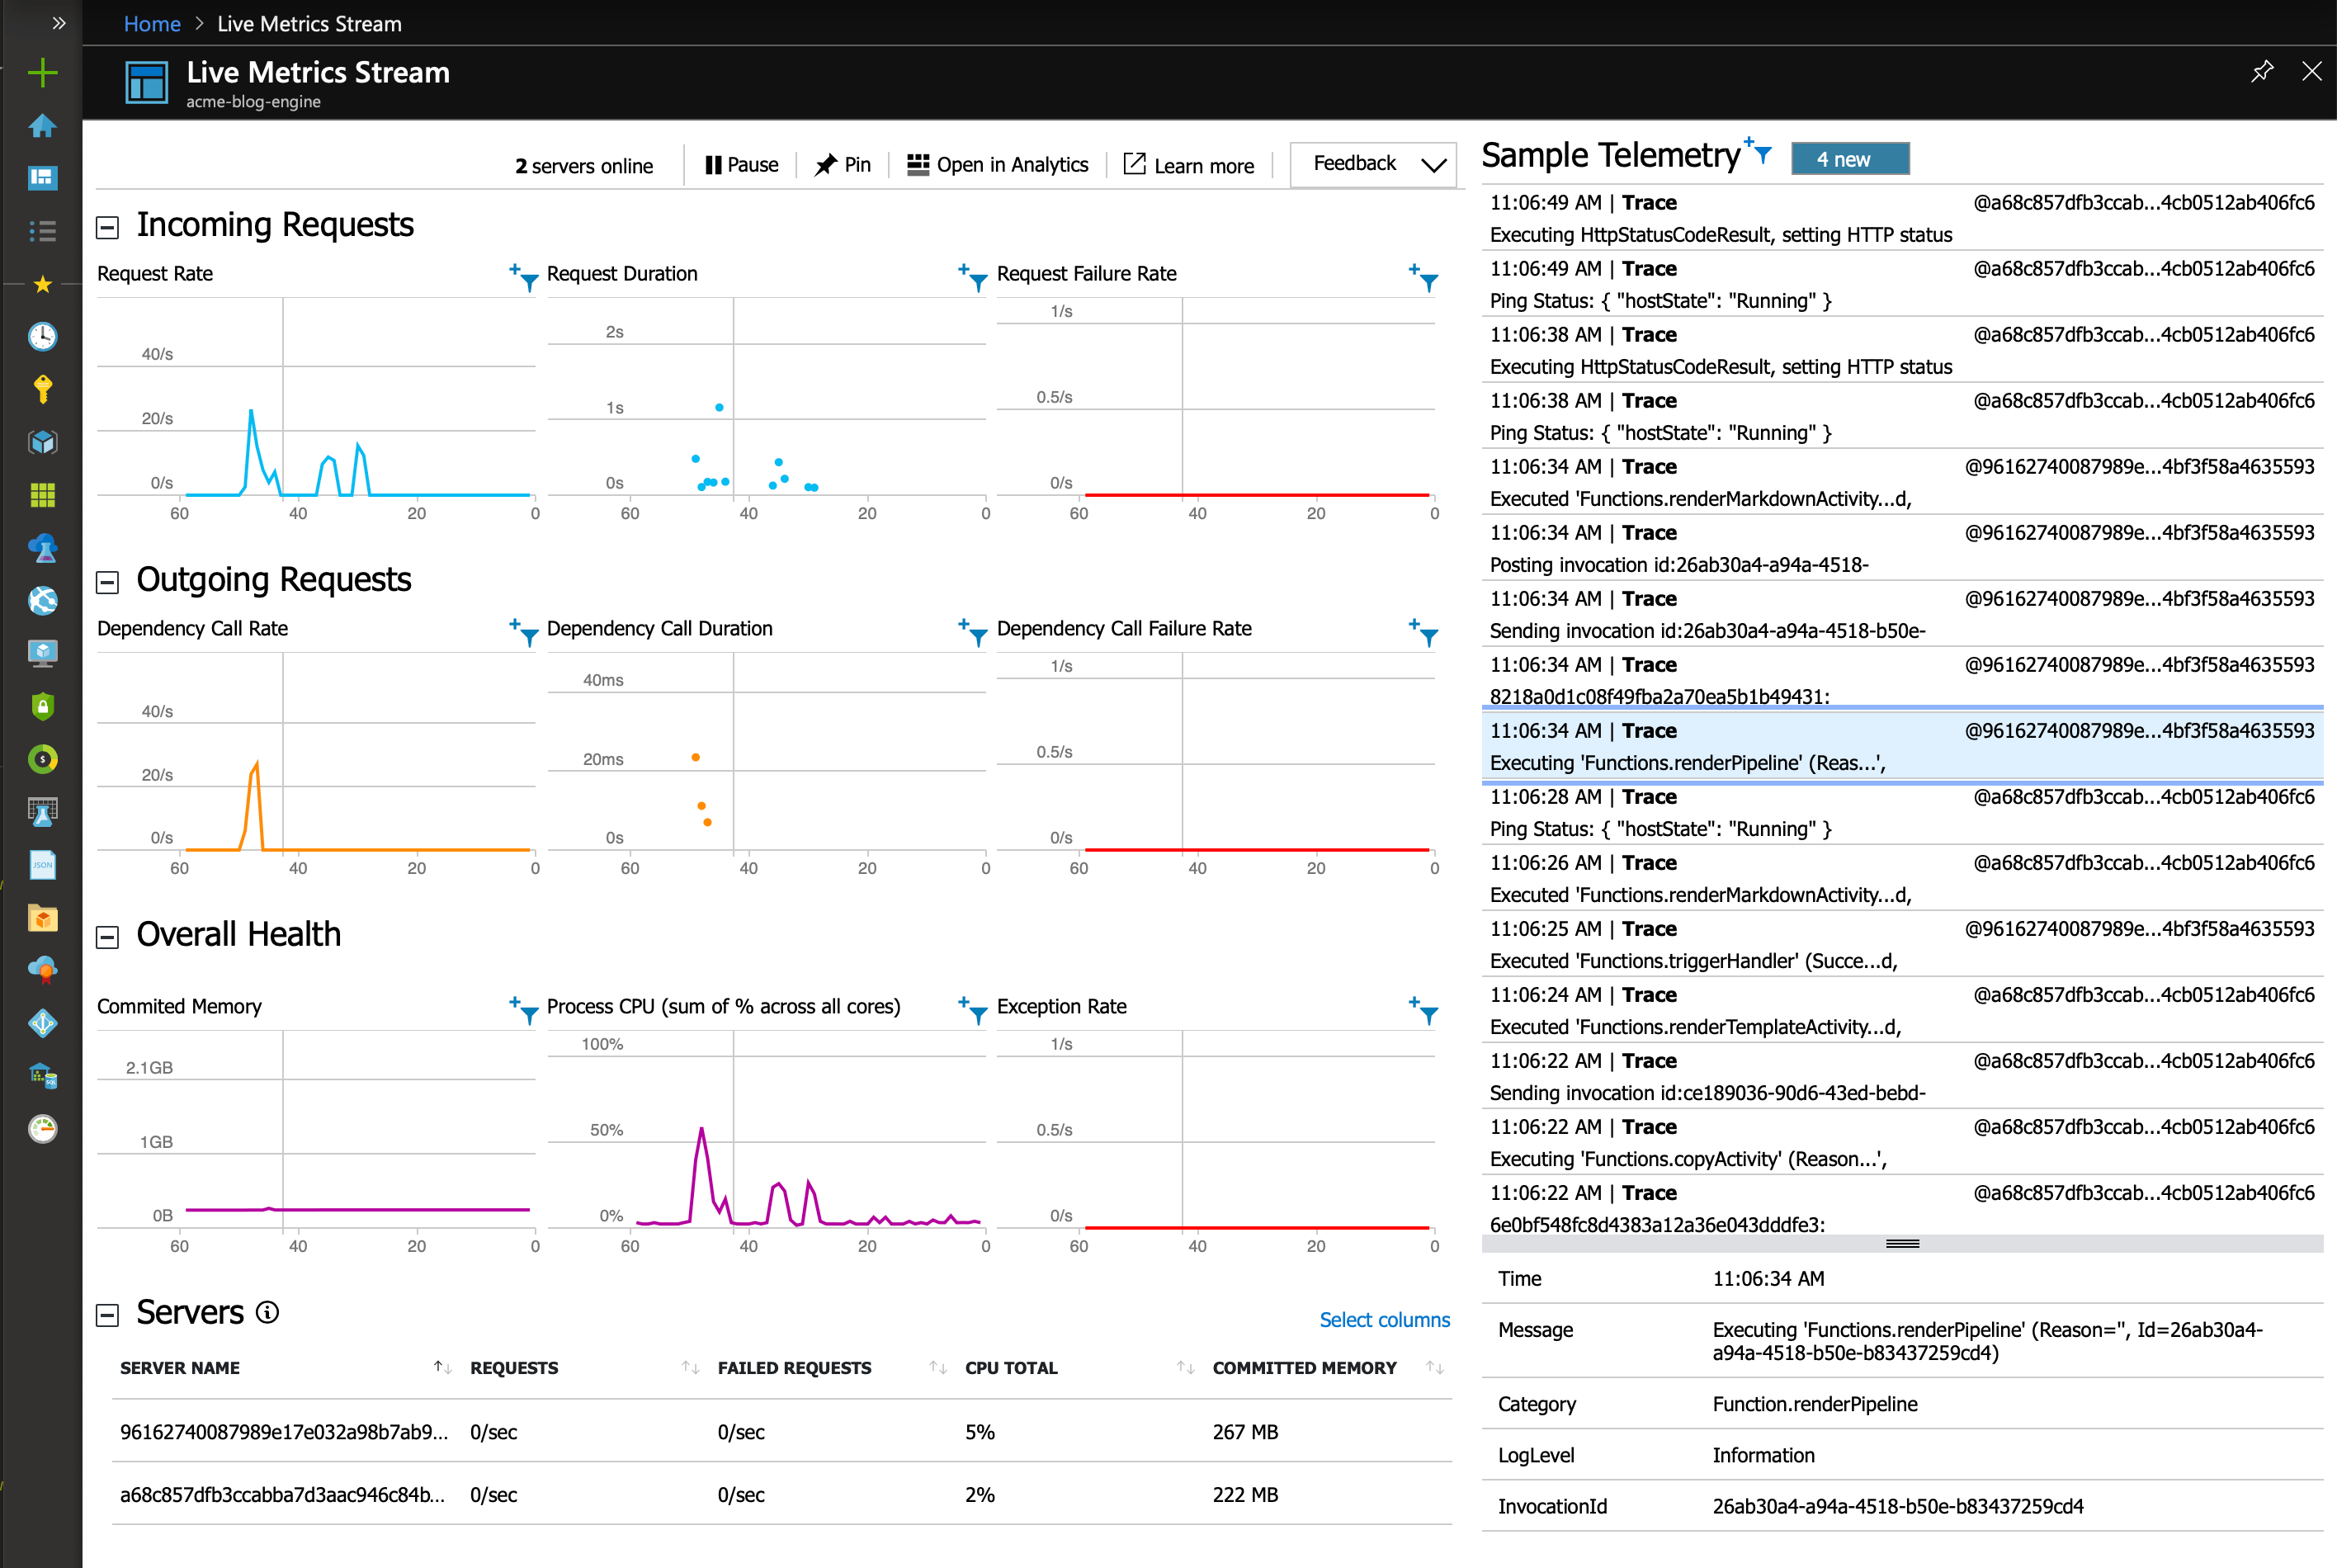This screenshot has width=2337, height=1568.
Task: Click the telemetry details splitter handle
Action: [x=1901, y=1243]
